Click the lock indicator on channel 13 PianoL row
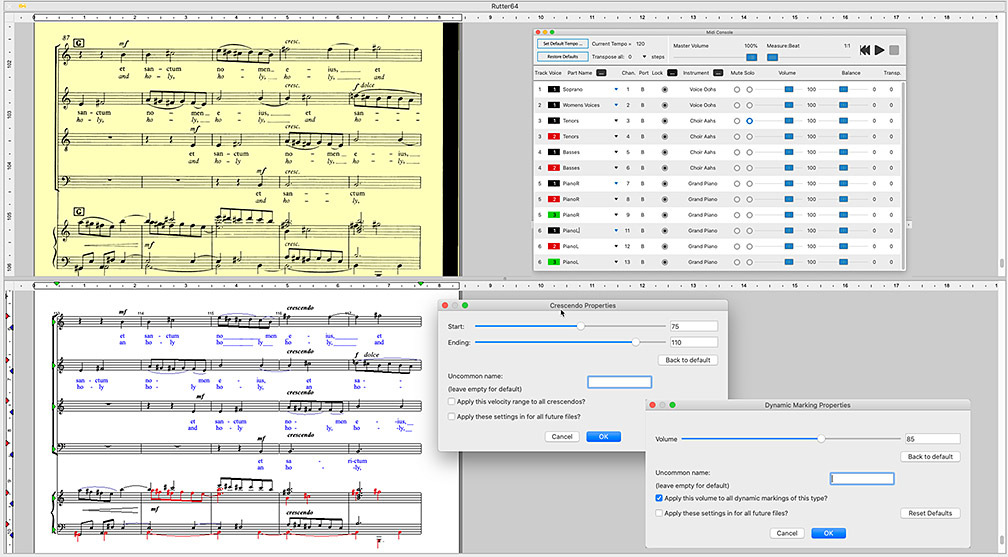1008x557 pixels. pyautogui.click(x=665, y=262)
